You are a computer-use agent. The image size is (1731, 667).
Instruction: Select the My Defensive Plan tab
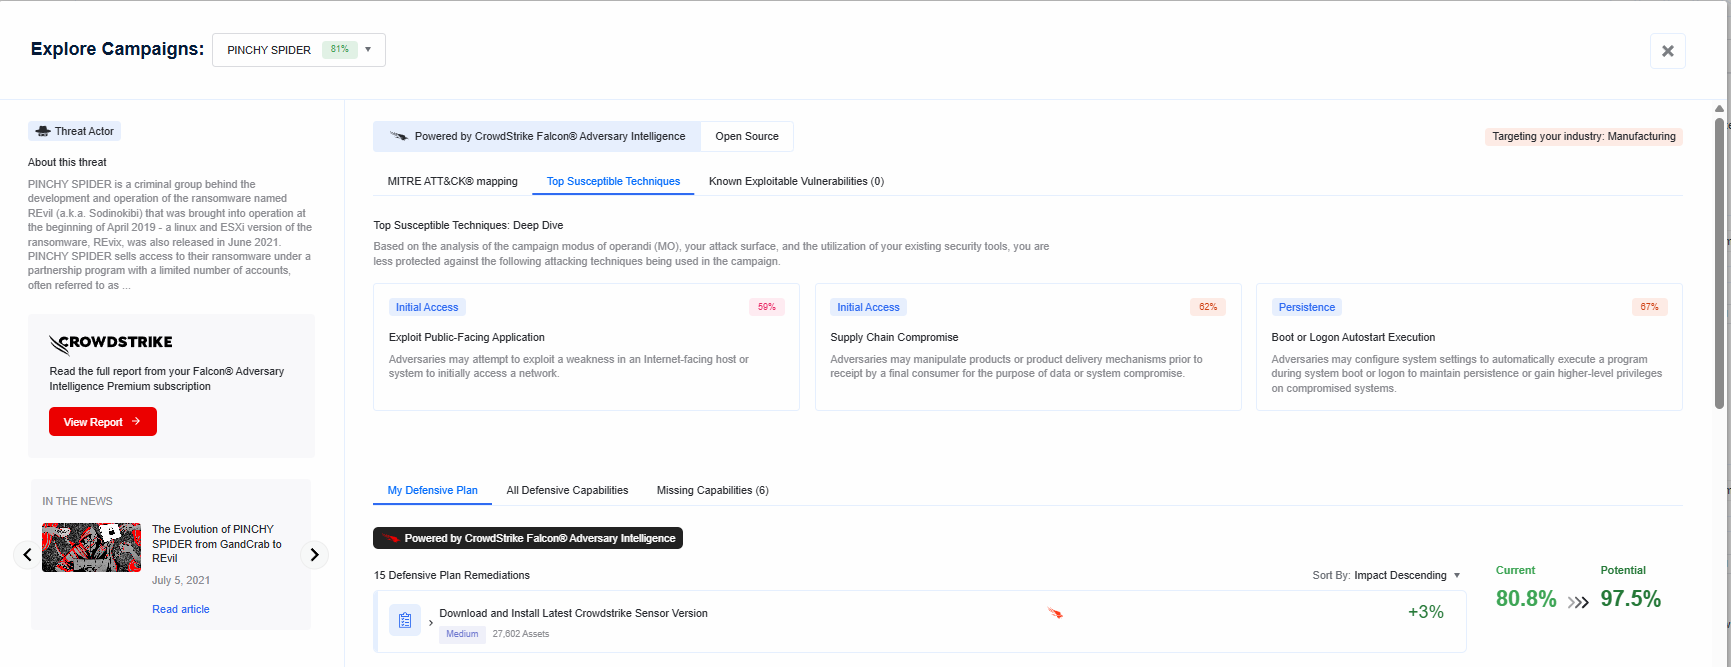click(x=433, y=490)
